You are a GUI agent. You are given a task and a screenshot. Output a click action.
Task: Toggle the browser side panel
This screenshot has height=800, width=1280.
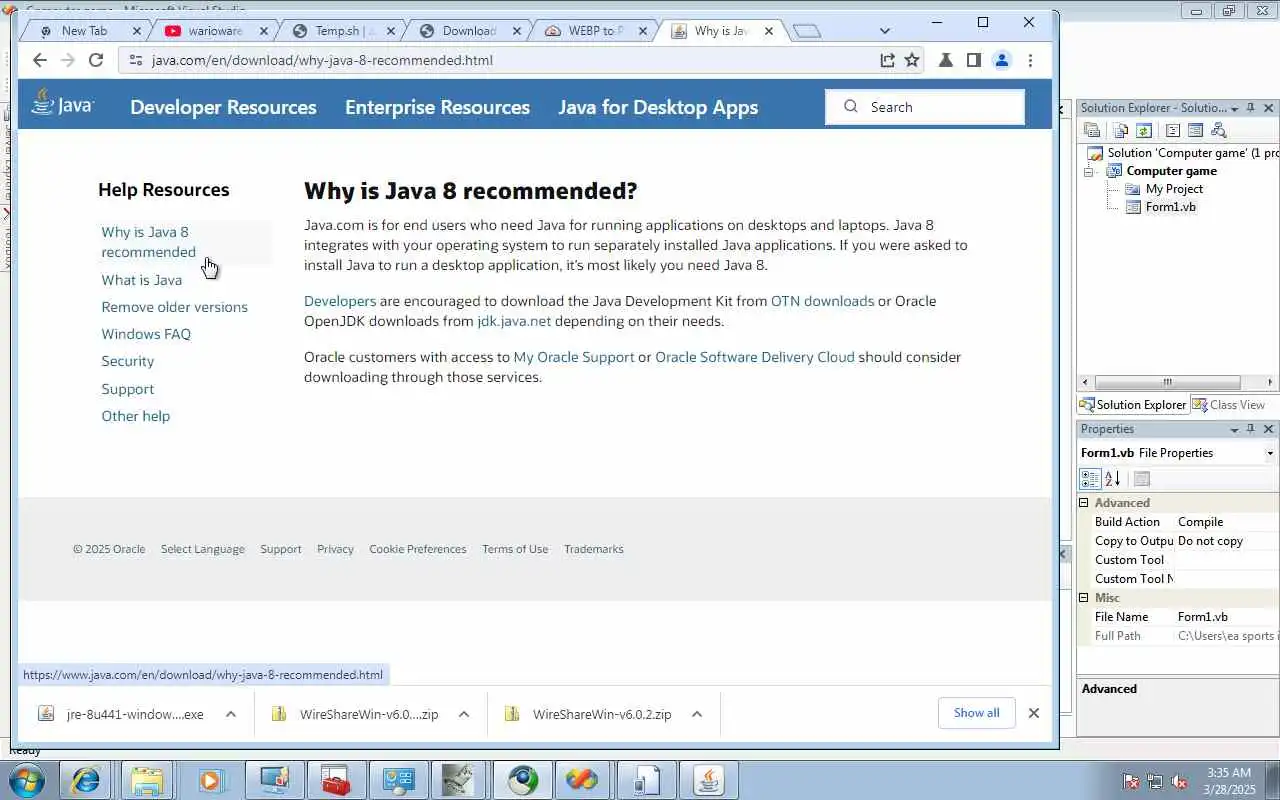pos(973,60)
